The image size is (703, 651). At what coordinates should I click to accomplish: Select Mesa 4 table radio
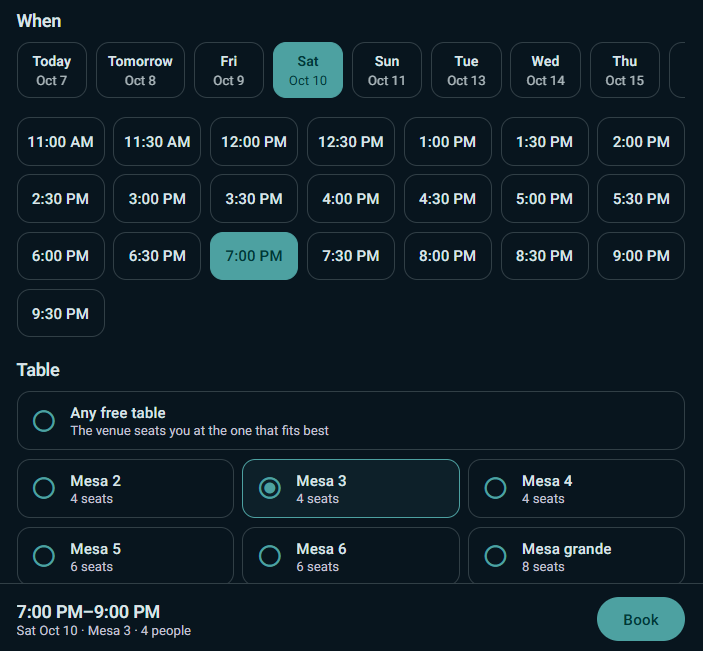(576, 488)
